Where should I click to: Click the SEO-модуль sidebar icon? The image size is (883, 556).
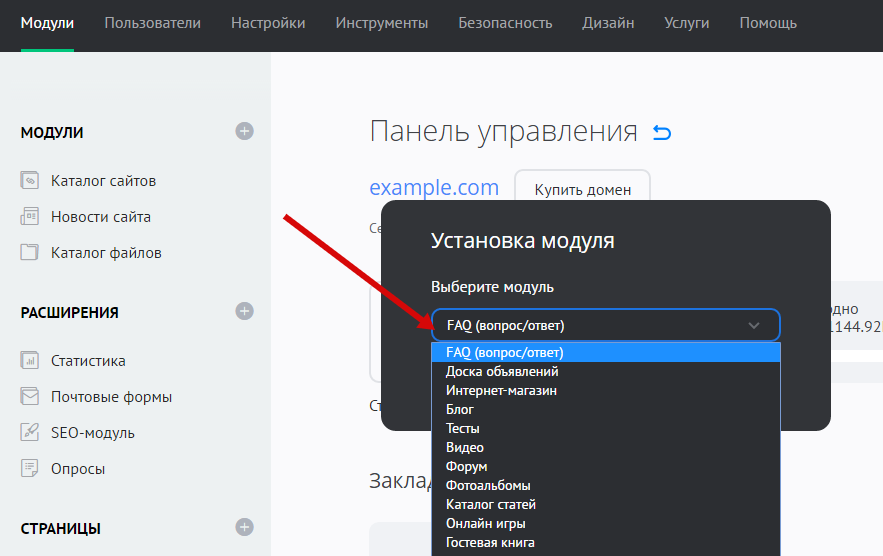[29, 433]
